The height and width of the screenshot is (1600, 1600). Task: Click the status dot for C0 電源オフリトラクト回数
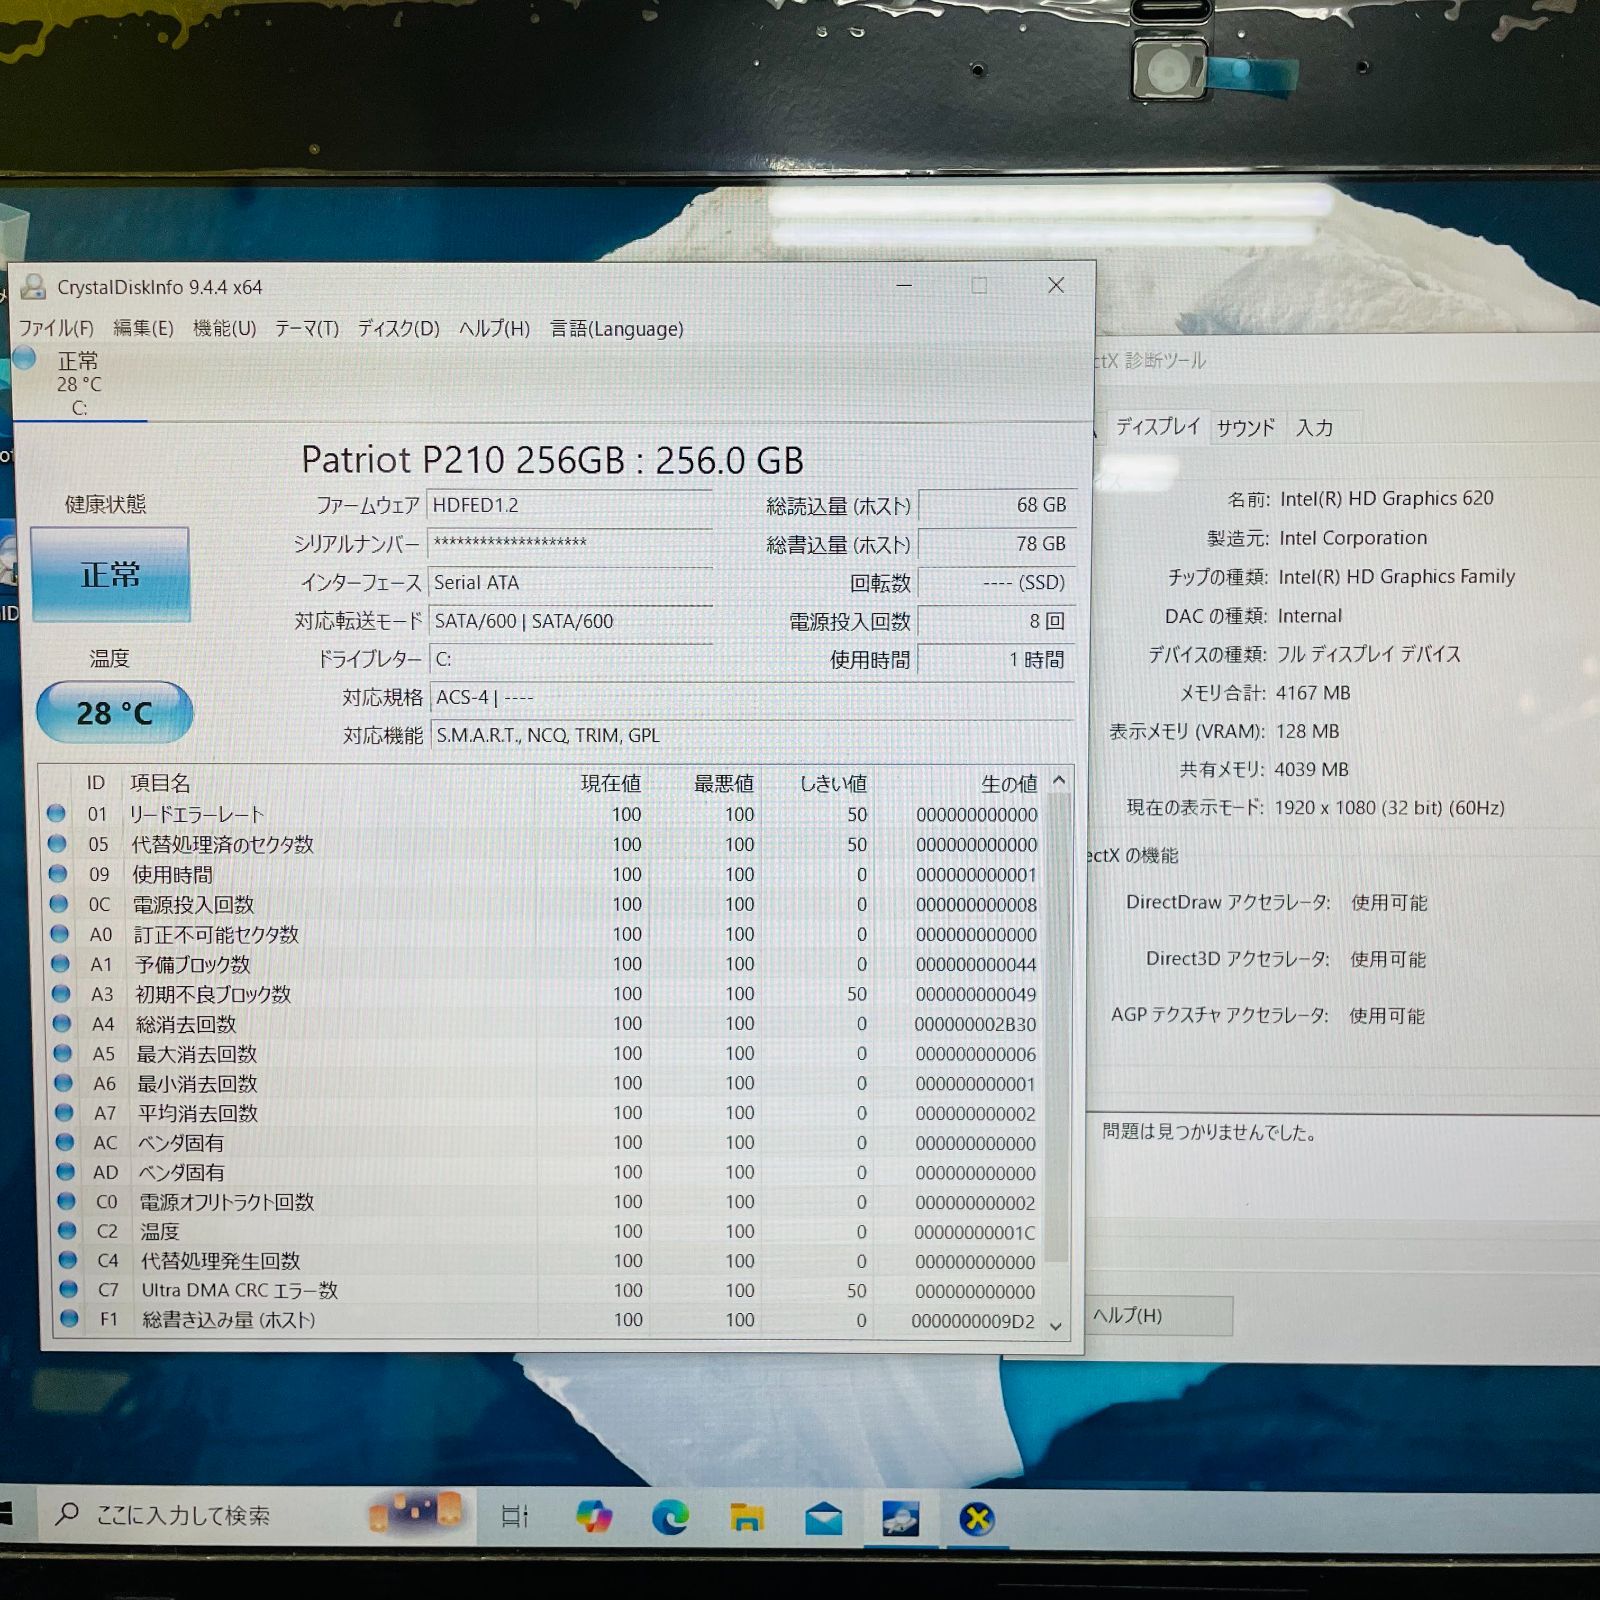pos(67,1201)
